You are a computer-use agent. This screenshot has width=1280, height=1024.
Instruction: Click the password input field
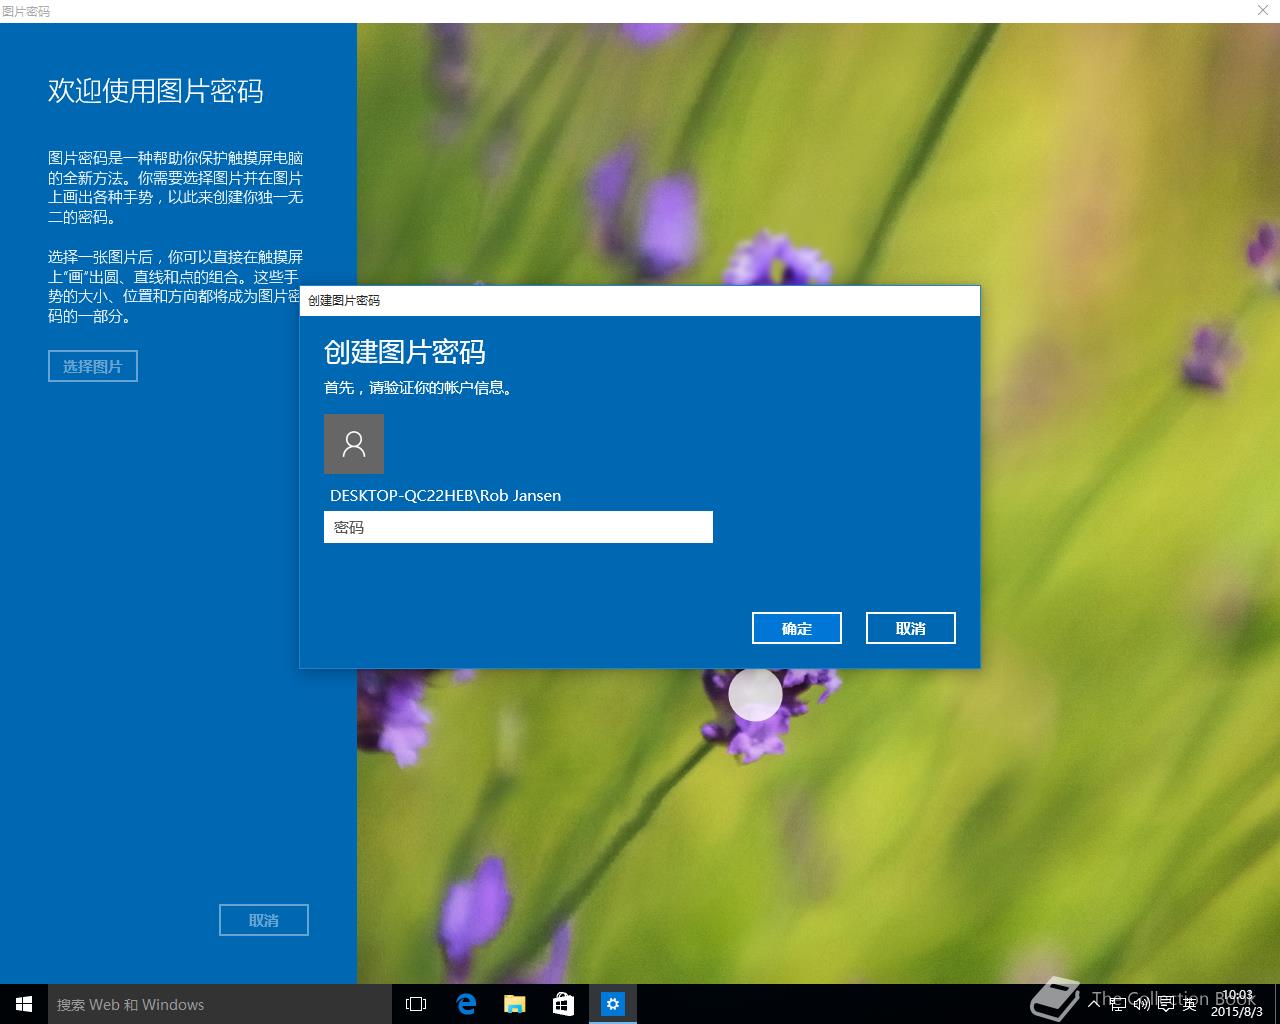click(x=518, y=527)
